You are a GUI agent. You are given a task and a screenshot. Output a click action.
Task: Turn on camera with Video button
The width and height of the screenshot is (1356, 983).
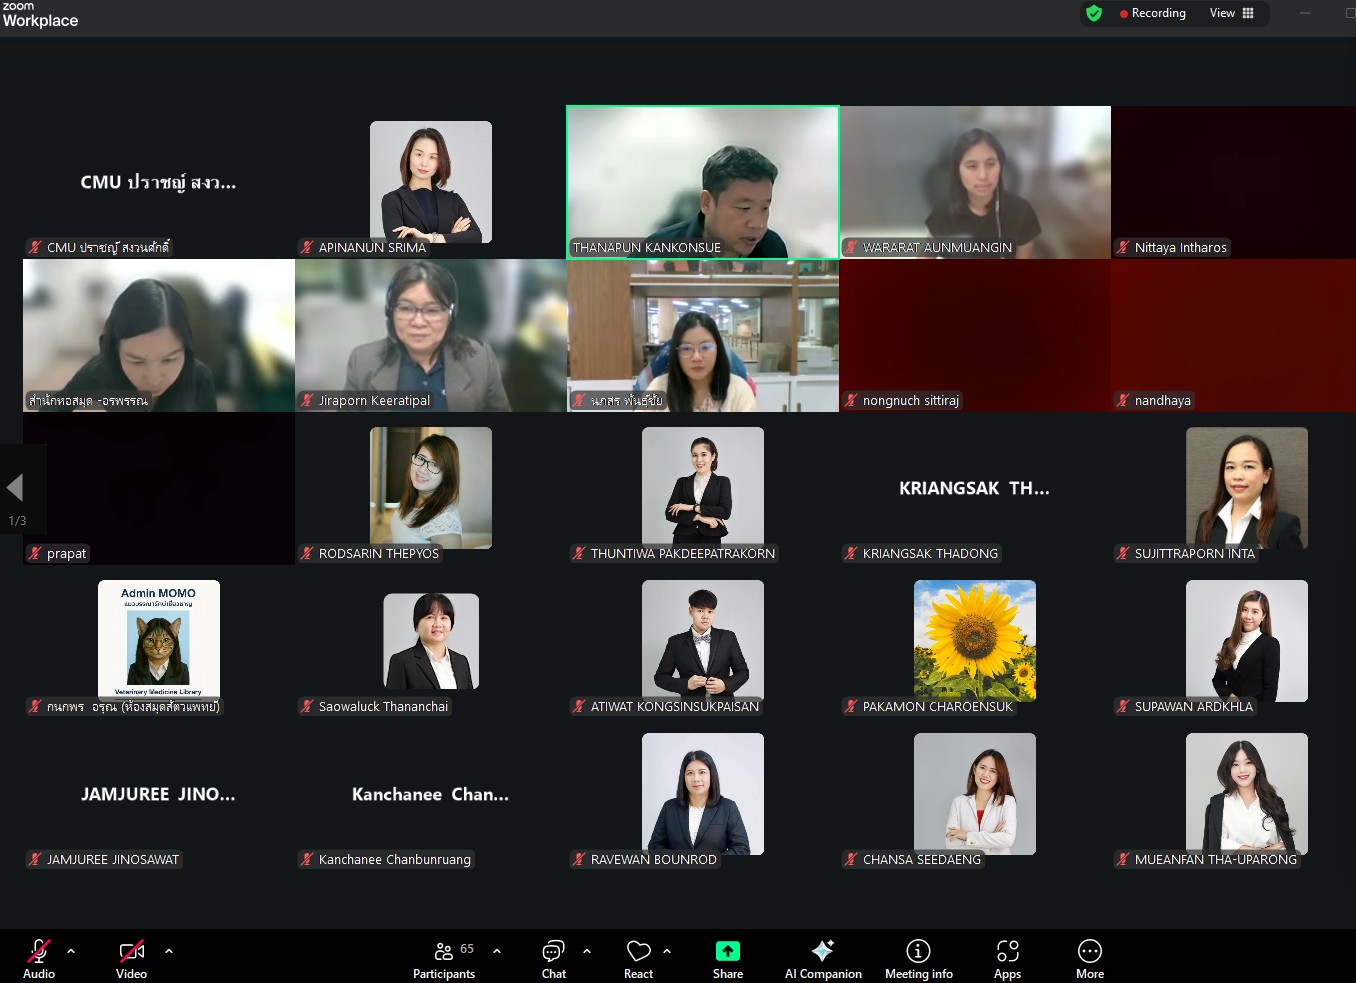coord(131,958)
